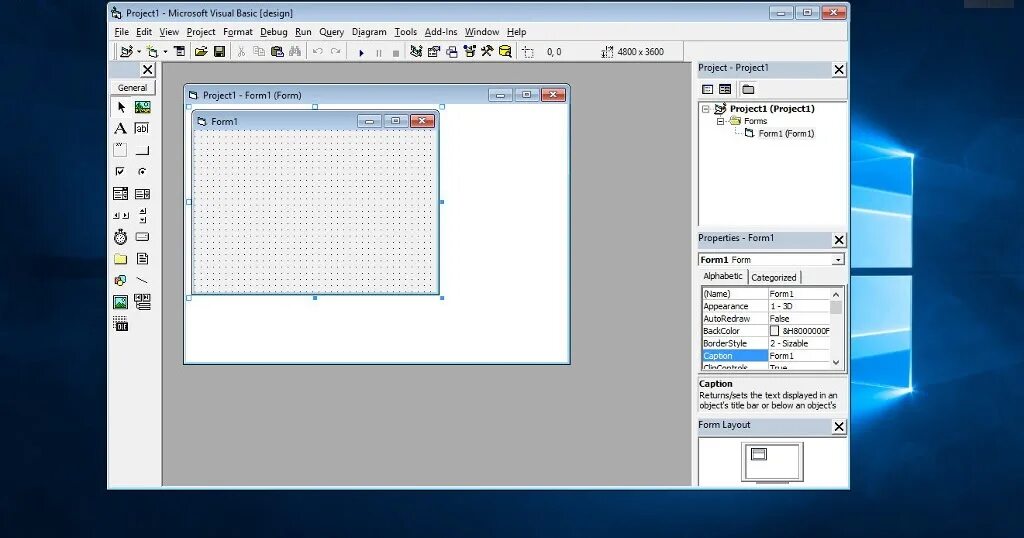Open the Project menu
1024x538 pixels.
click(200, 31)
